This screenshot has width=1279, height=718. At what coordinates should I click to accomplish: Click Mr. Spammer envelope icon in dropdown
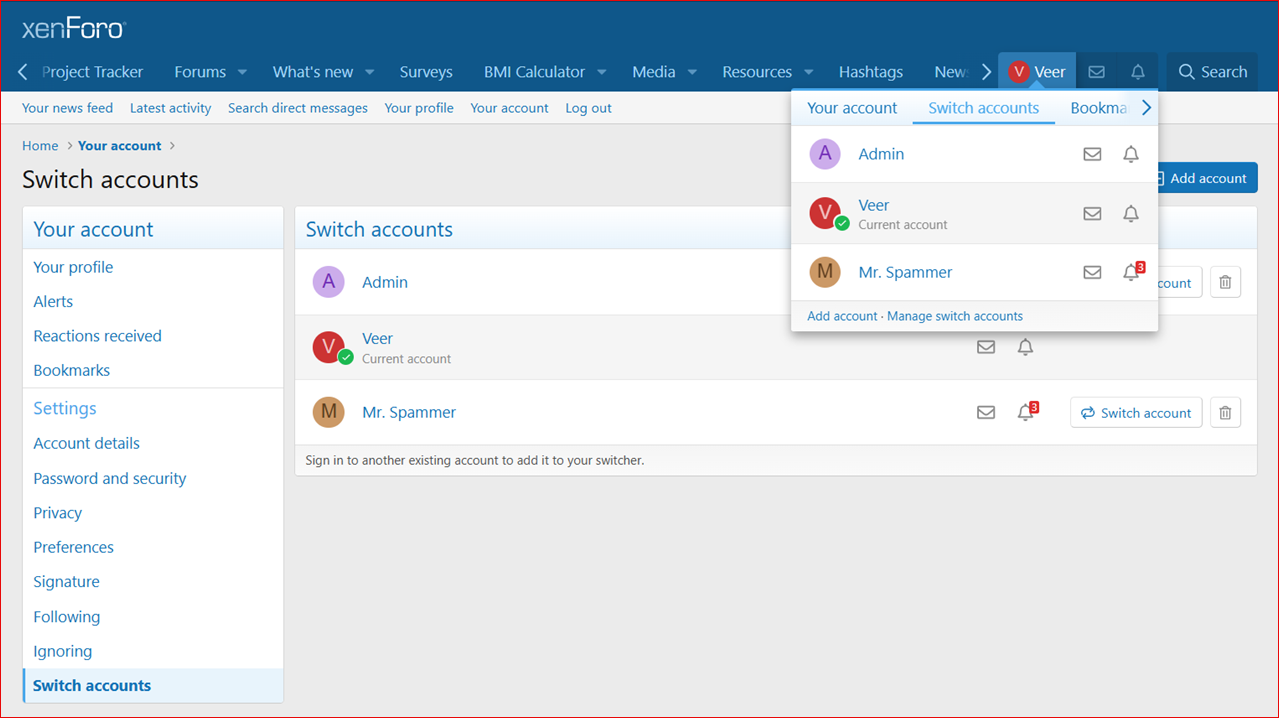point(1092,272)
